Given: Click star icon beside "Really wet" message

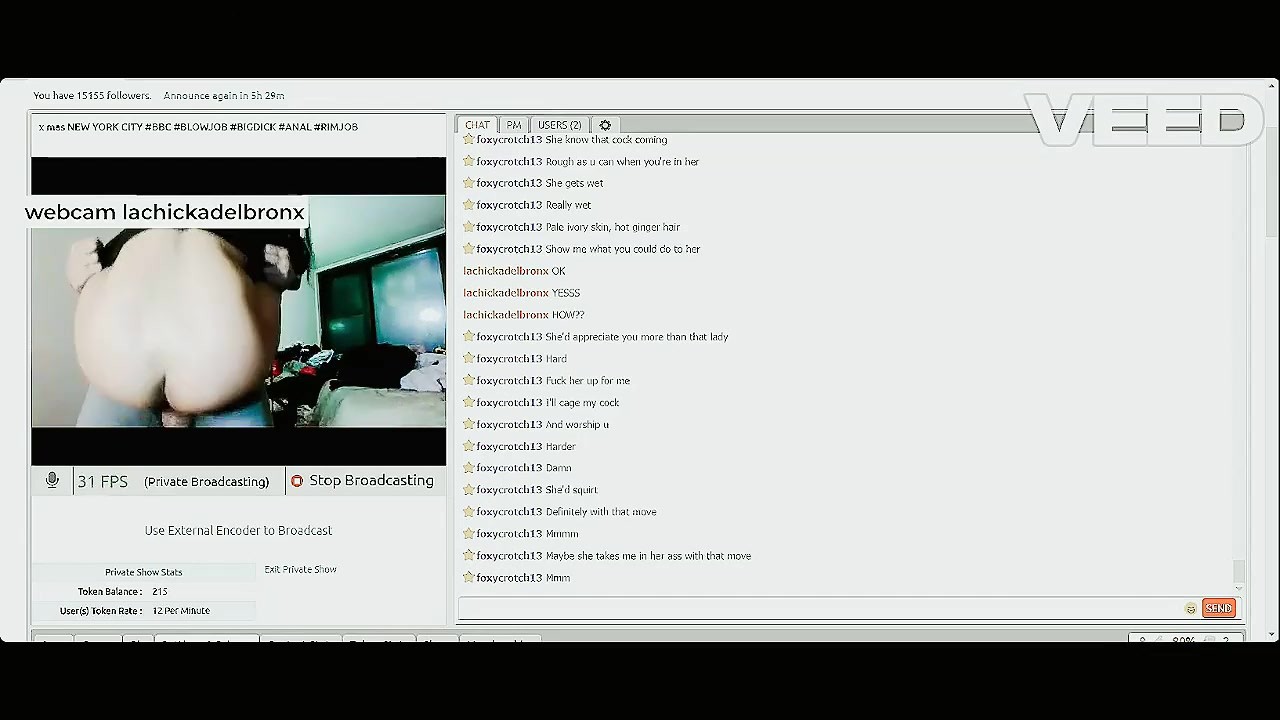Looking at the screenshot, I should point(468,205).
